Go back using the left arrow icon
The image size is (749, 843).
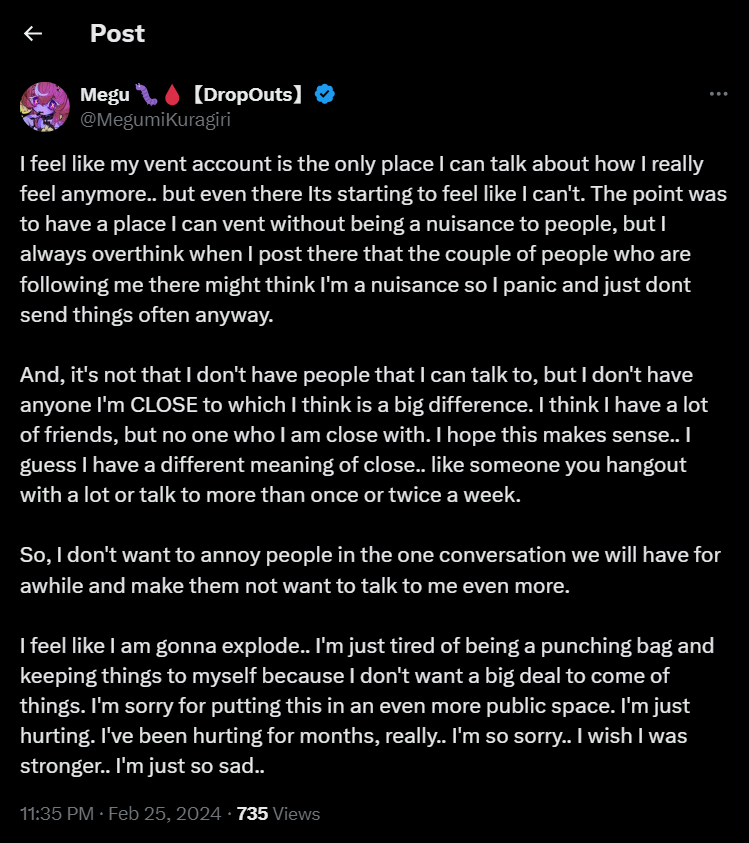click(33, 33)
